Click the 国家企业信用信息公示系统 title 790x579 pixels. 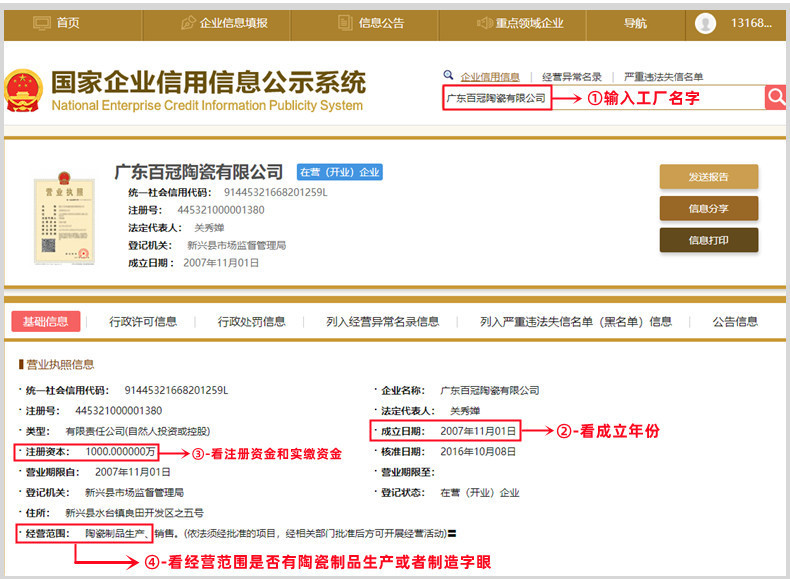coord(209,82)
